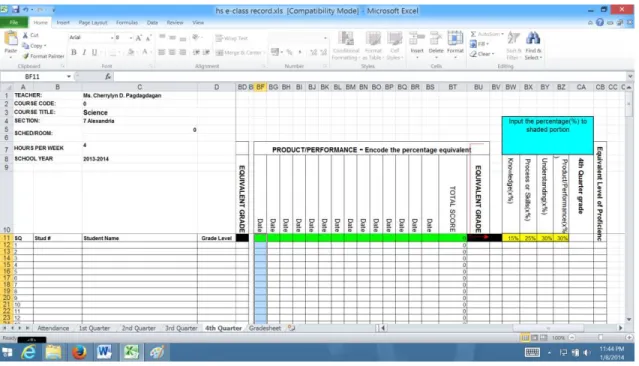Toggle Underline formatting
Screen dimensions: 639x366
94,52
